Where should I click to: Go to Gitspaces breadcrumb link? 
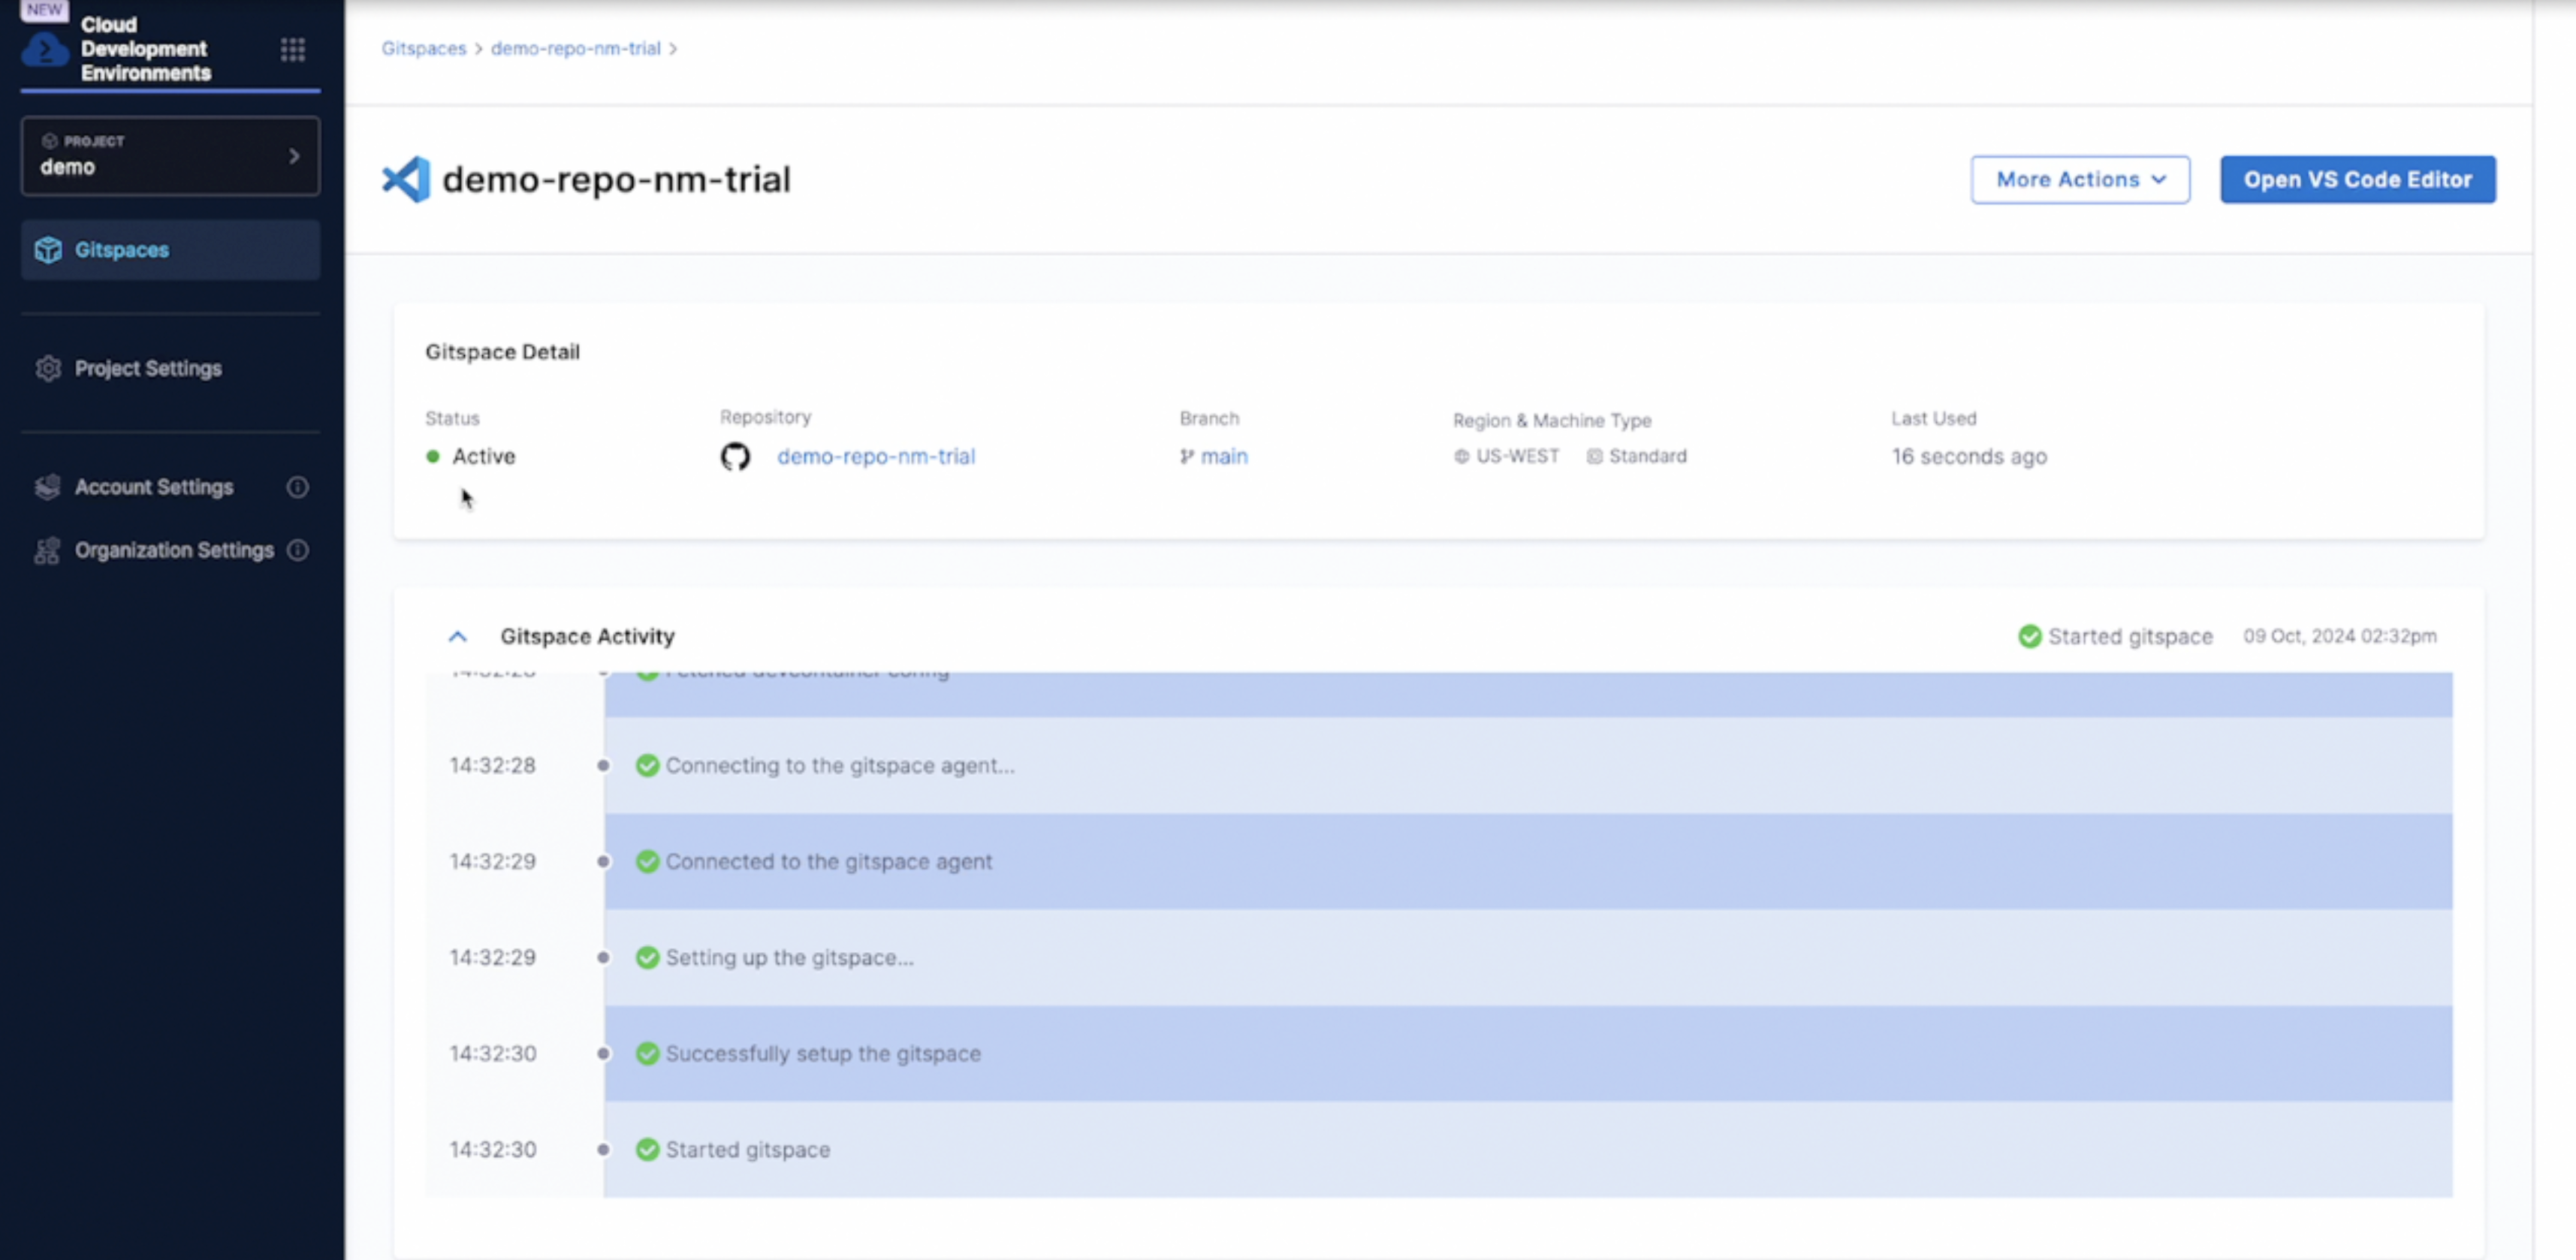[x=423, y=48]
